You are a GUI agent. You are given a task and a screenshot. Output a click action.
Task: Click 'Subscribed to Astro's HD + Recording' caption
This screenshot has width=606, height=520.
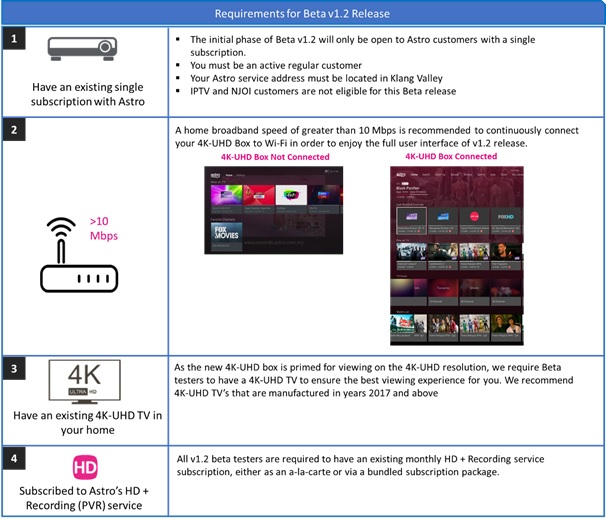[x=84, y=498]
